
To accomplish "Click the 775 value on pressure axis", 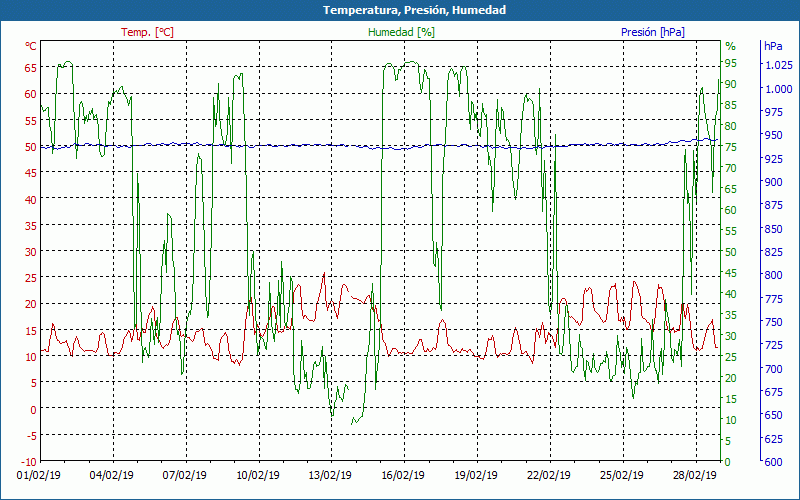I will (773, 298).
